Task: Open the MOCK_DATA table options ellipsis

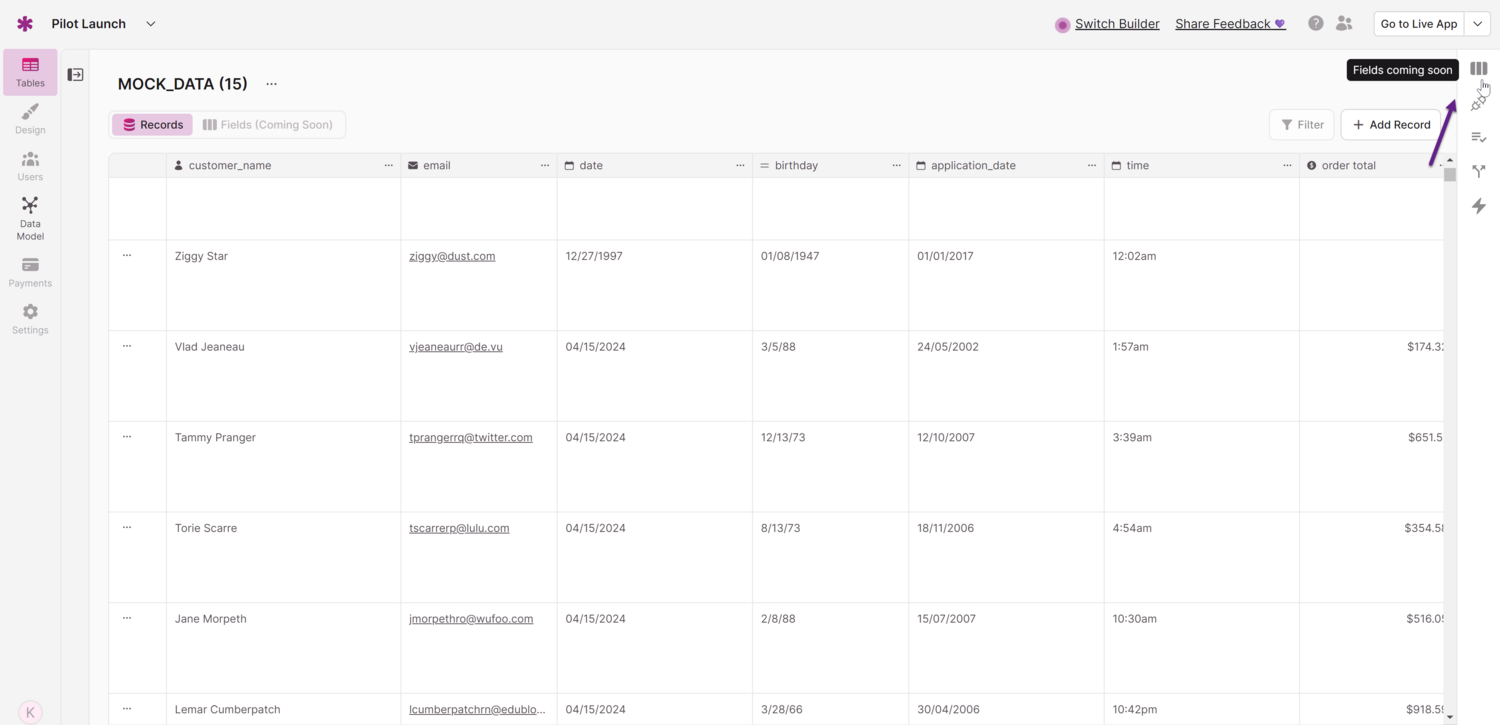Action: (x=271, y=84)
